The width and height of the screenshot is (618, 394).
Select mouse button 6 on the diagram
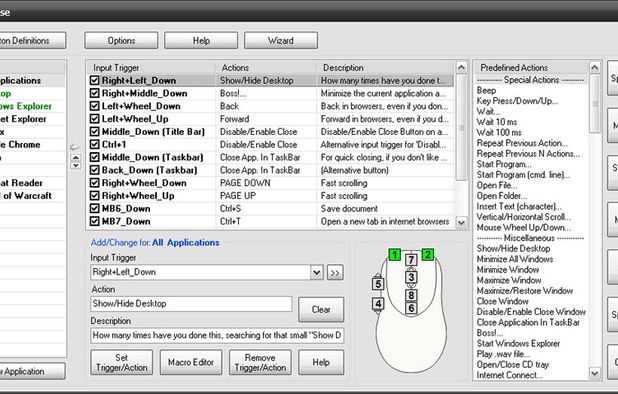click(411, 308)
